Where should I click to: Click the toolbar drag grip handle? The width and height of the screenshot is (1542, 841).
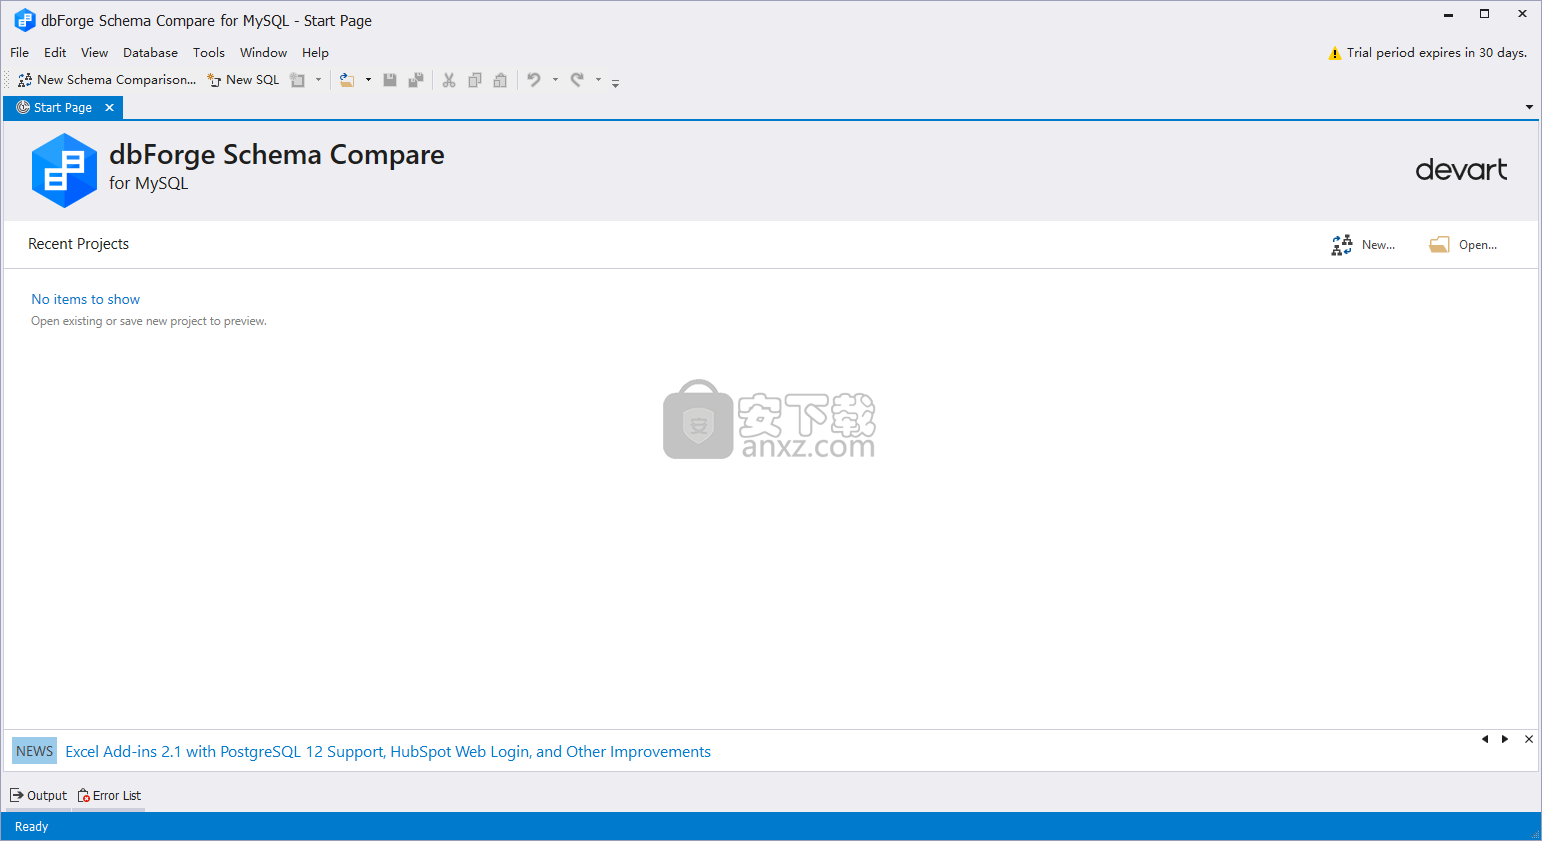(7, 80)
